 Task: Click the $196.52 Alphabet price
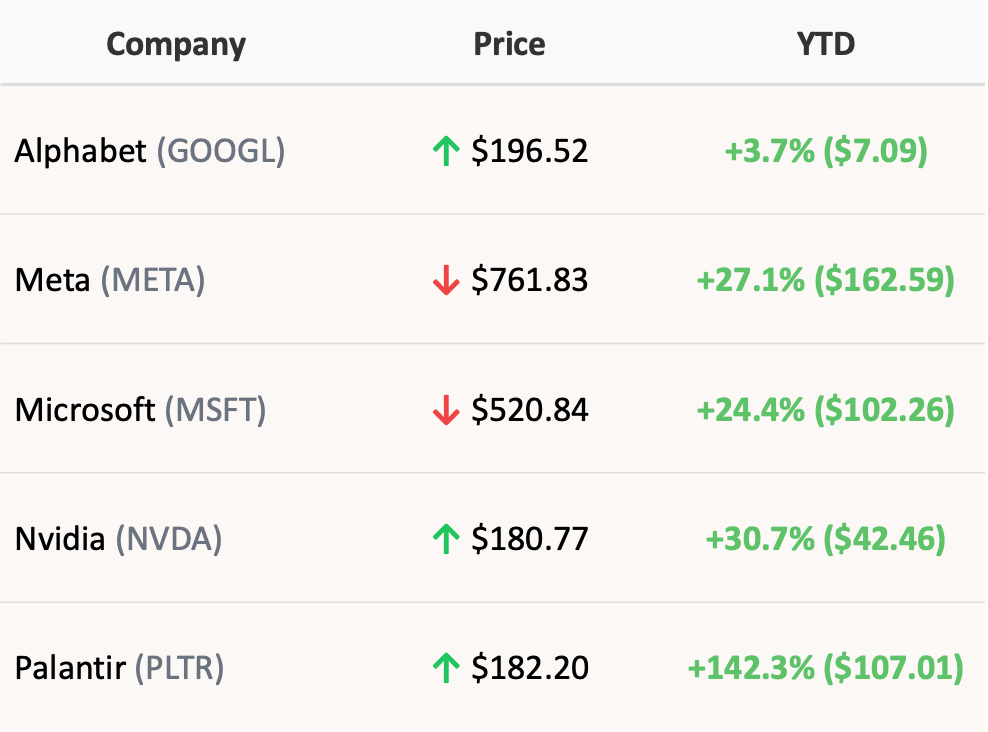[530, 151]
